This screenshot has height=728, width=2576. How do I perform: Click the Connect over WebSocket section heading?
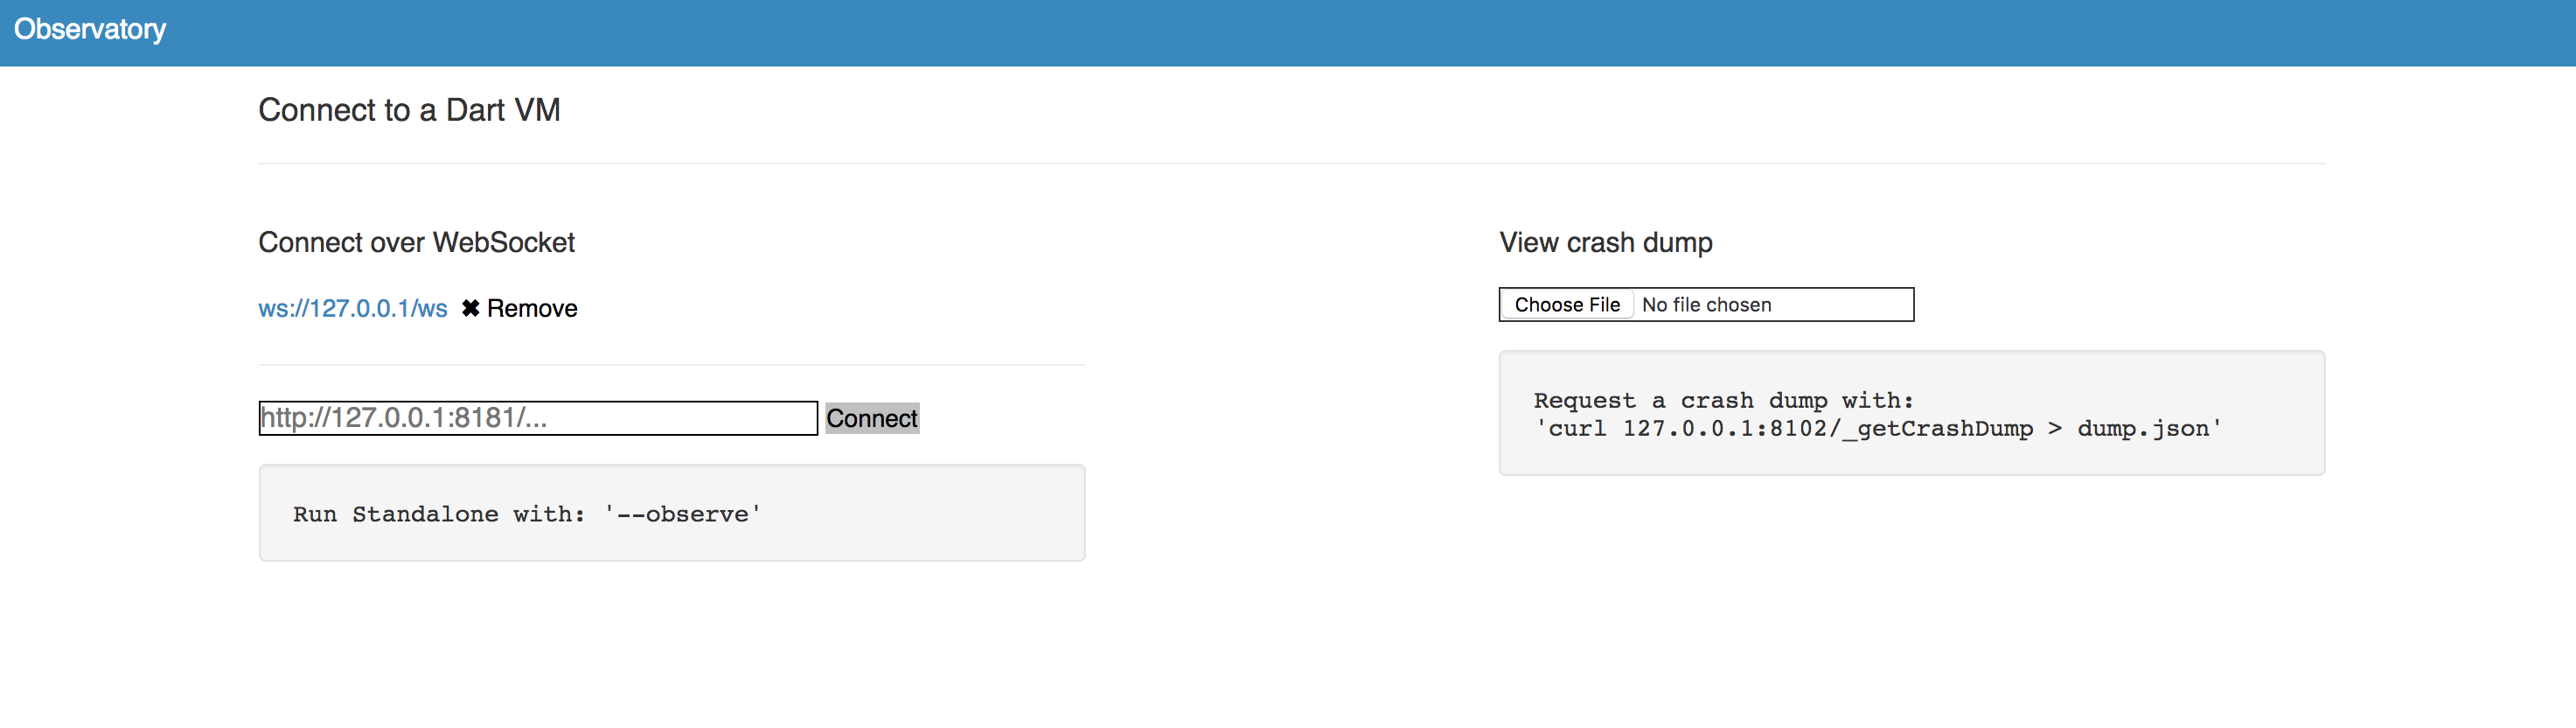pos(416,242)
